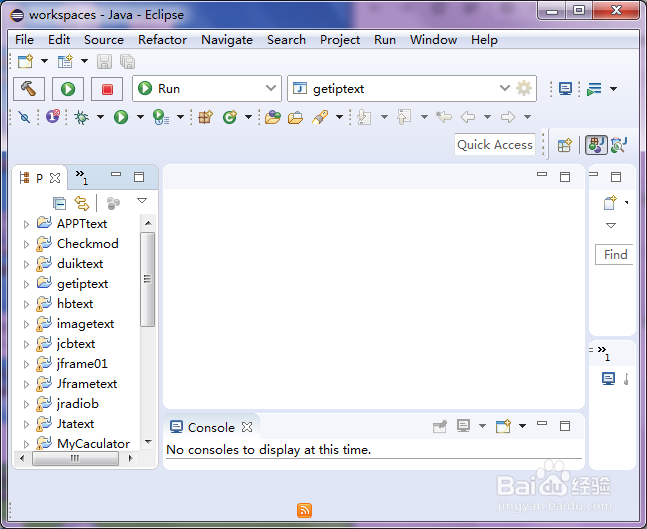Show hidden views list beside Package Explorer
Viewport: 647px width, 529px height.
pyautogui.click(x=82, y=177)
